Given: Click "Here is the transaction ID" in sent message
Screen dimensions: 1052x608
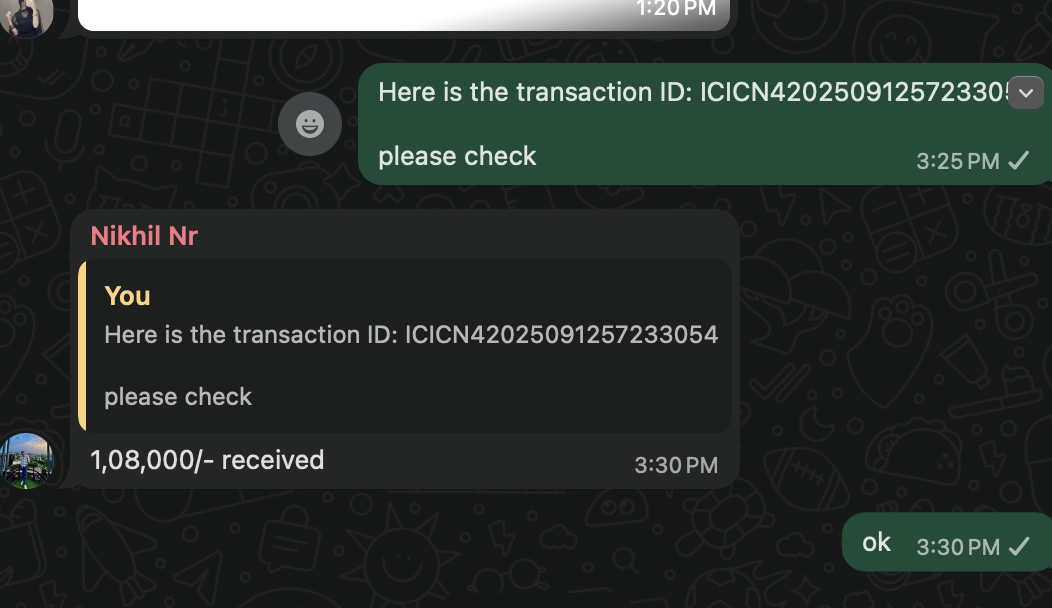Looking at the screenshot, I should click(x=536, y=92).
